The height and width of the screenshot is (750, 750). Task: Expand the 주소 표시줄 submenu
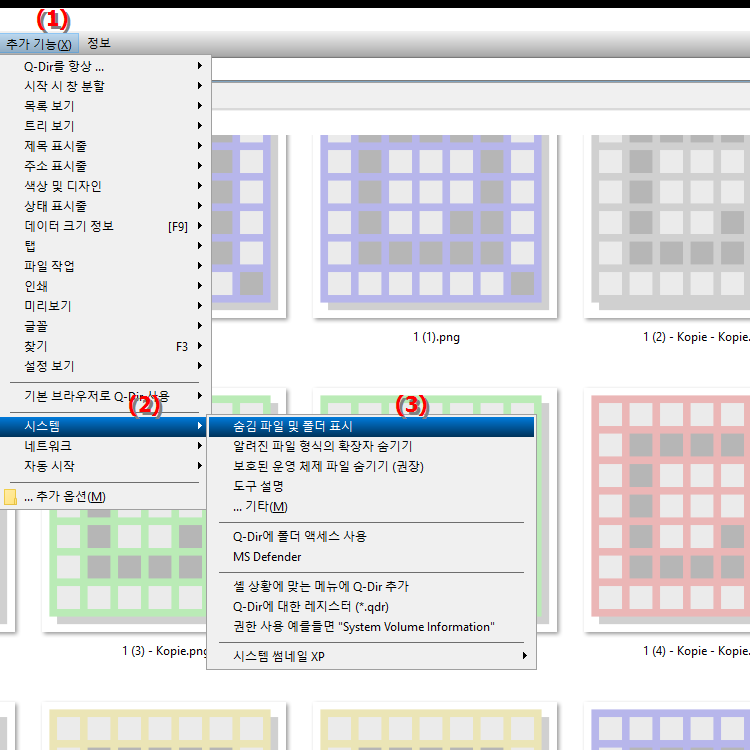coord(104,166)
